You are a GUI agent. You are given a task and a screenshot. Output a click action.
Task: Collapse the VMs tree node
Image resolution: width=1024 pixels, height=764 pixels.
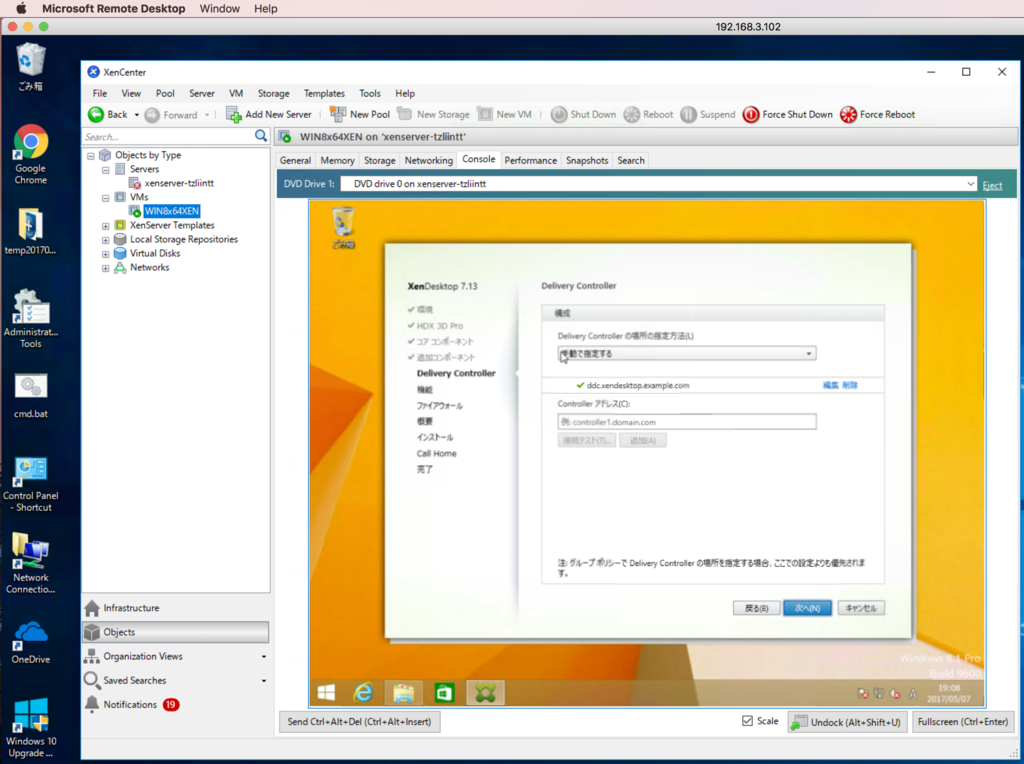pos(105,198)
